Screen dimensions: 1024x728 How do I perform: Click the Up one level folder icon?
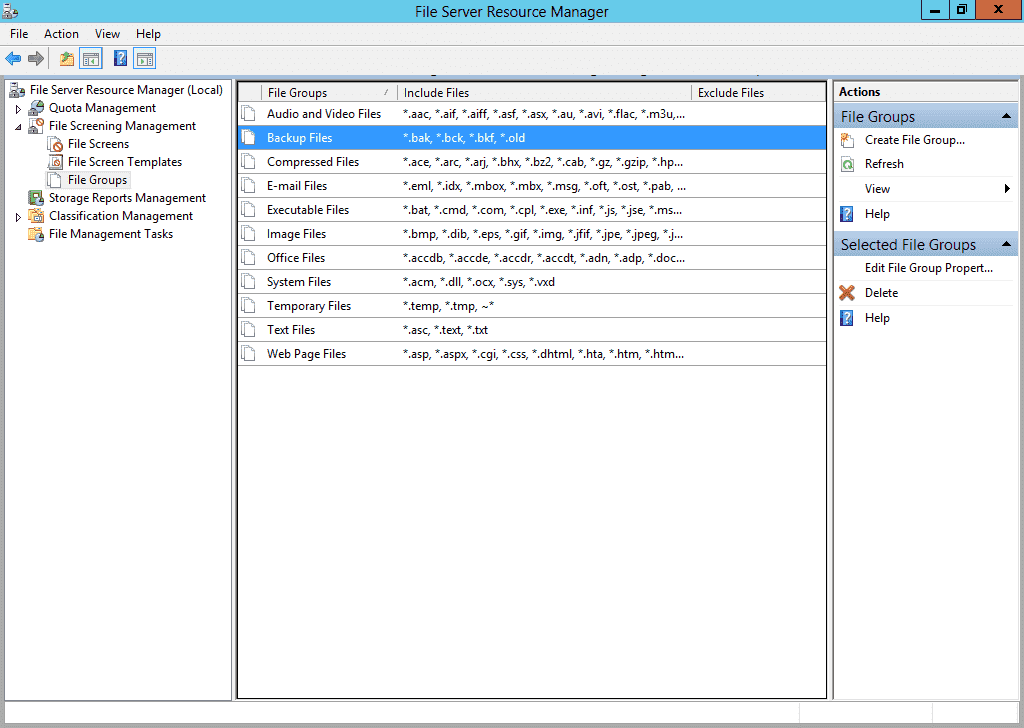click(x=67, y=59)
